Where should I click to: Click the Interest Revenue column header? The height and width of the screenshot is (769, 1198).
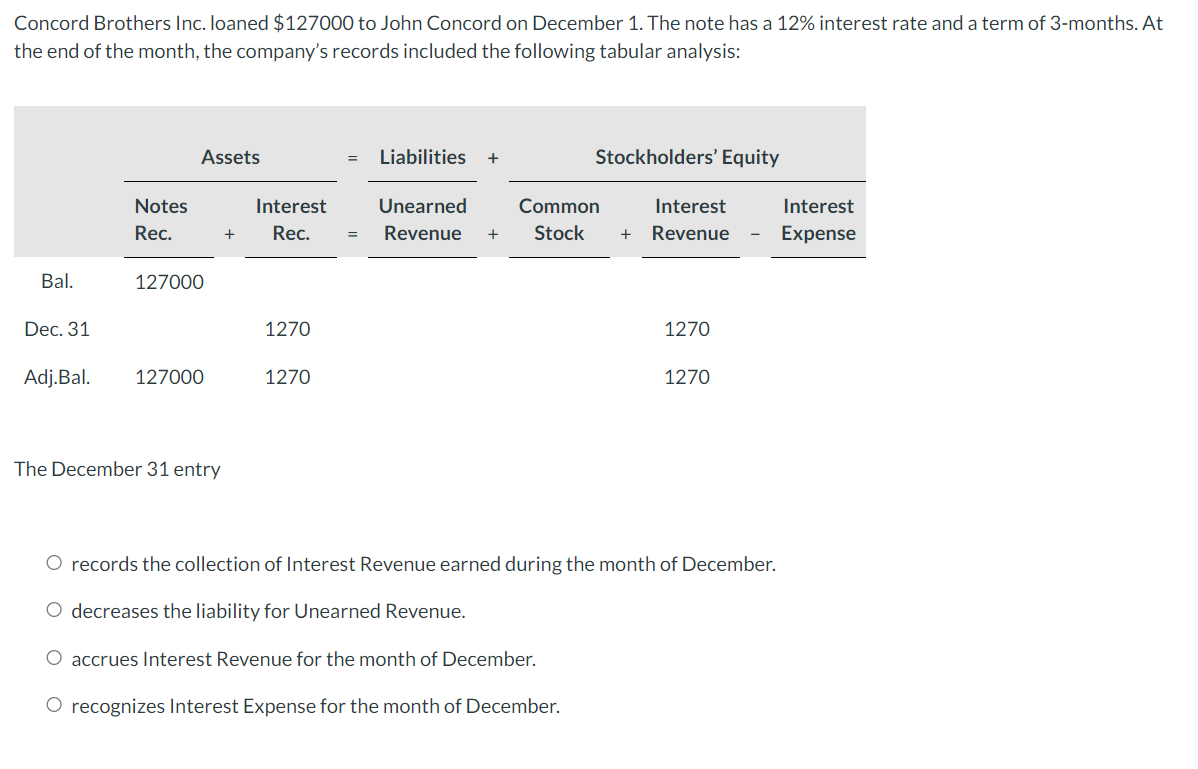point(690,219)
